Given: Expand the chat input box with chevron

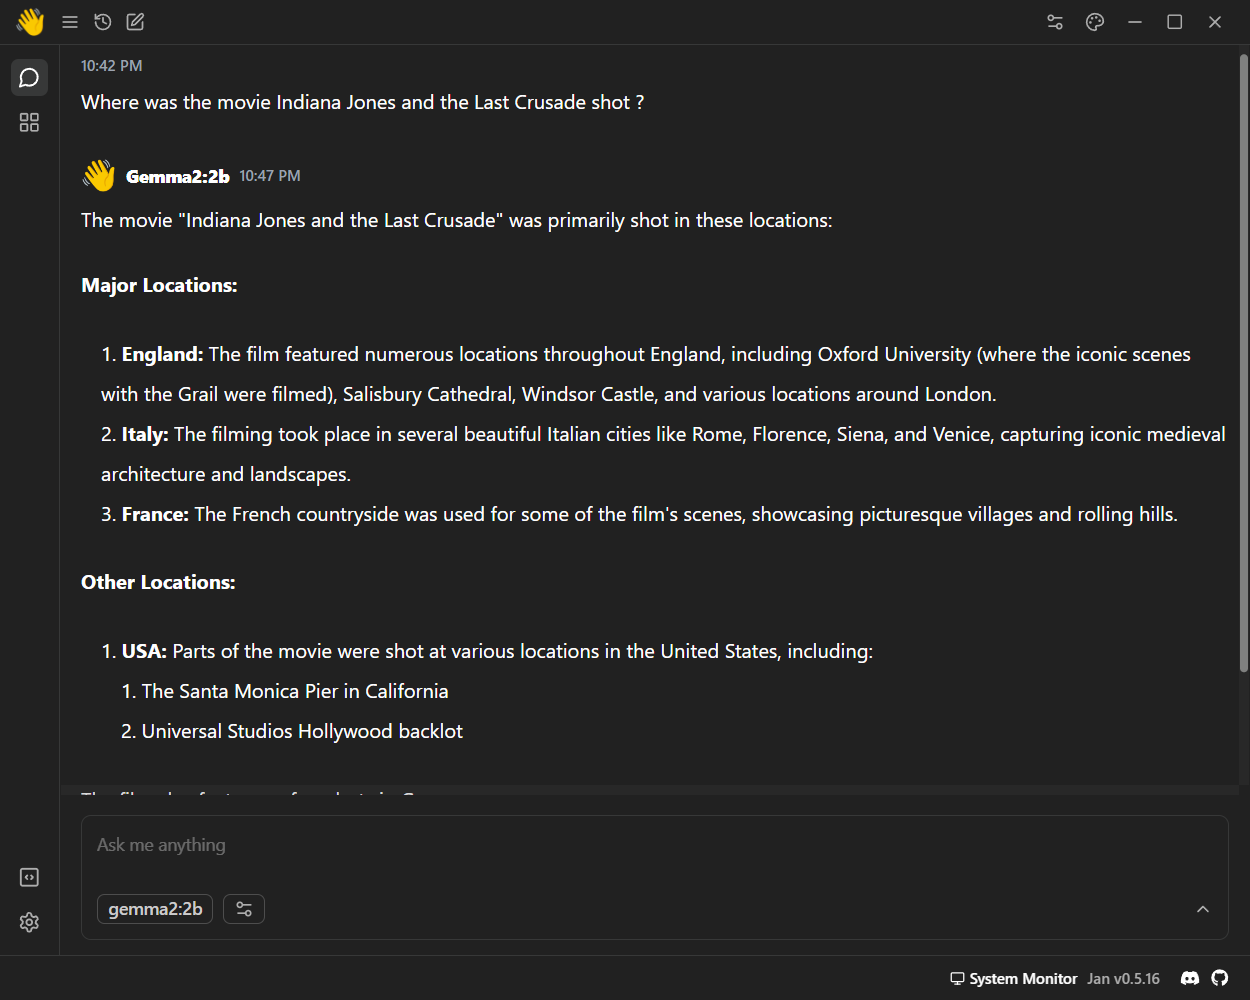Looking at the screenshot, I should [1203, 909].
